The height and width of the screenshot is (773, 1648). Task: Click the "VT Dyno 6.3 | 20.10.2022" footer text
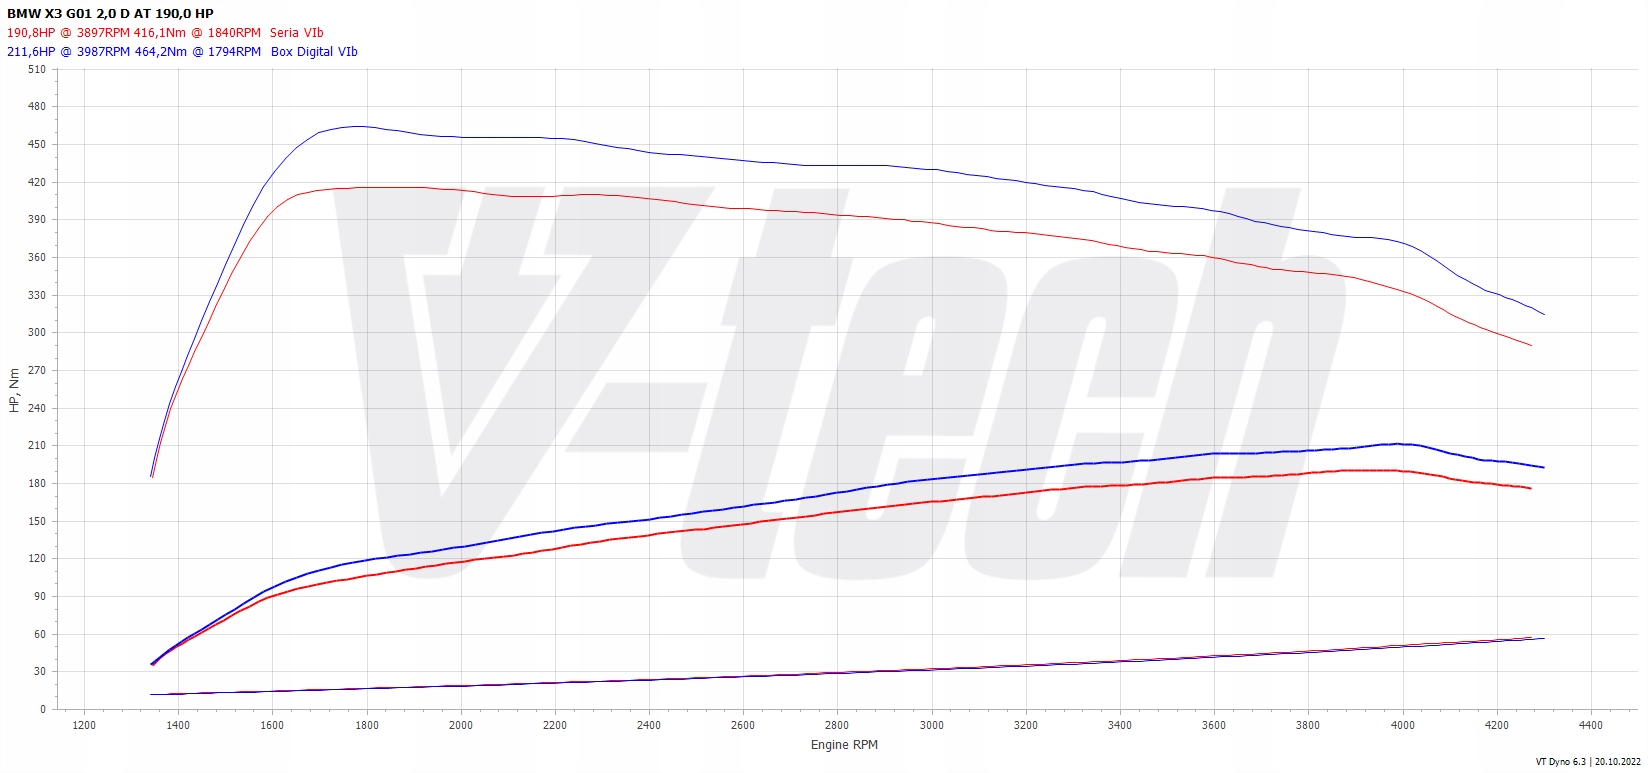pyautogui.click(x=1589, y=762)
